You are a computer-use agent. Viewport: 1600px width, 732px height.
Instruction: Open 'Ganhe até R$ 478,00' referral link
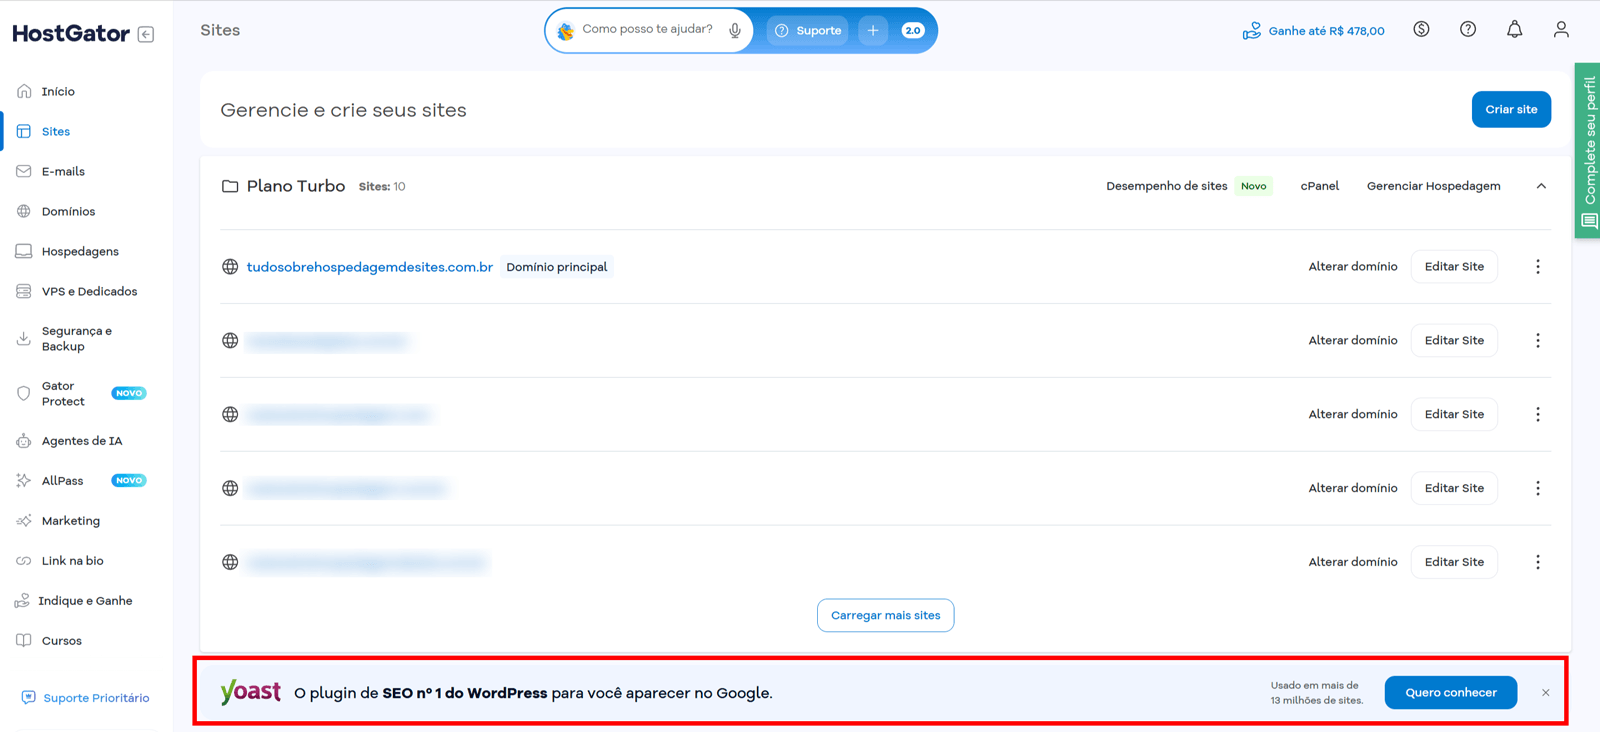point(1313,31)
